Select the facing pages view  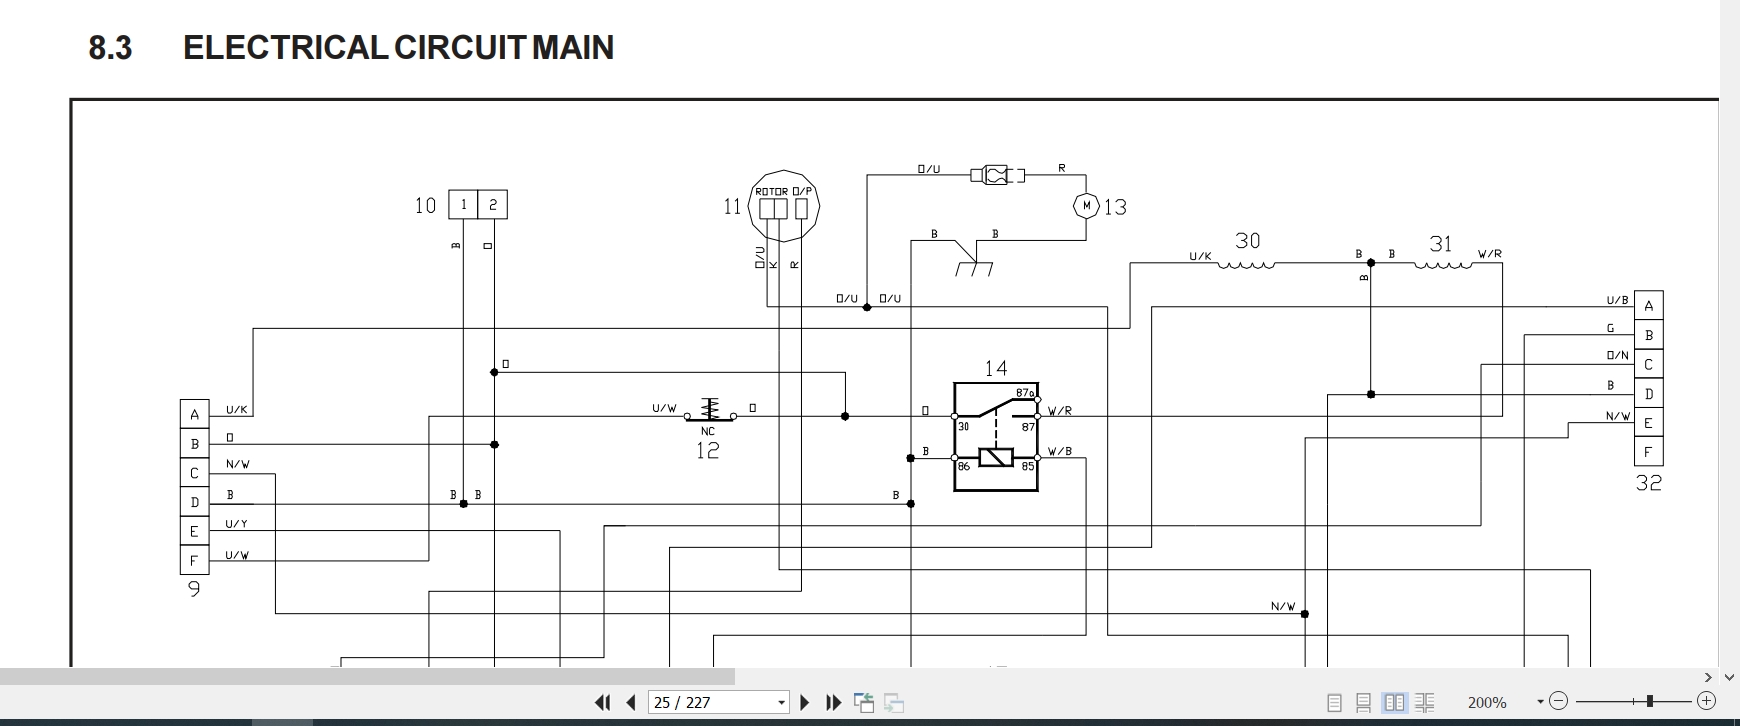[x=1394, y=703]
